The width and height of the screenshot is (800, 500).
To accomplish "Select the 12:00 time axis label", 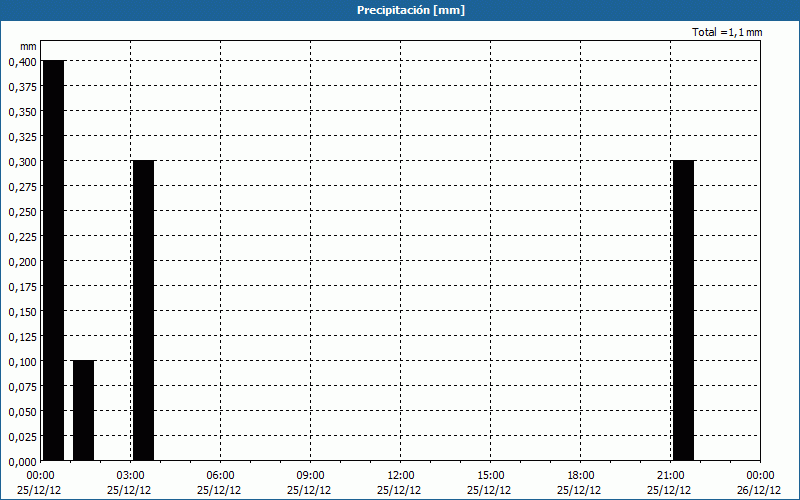I will tap(401, 476).
